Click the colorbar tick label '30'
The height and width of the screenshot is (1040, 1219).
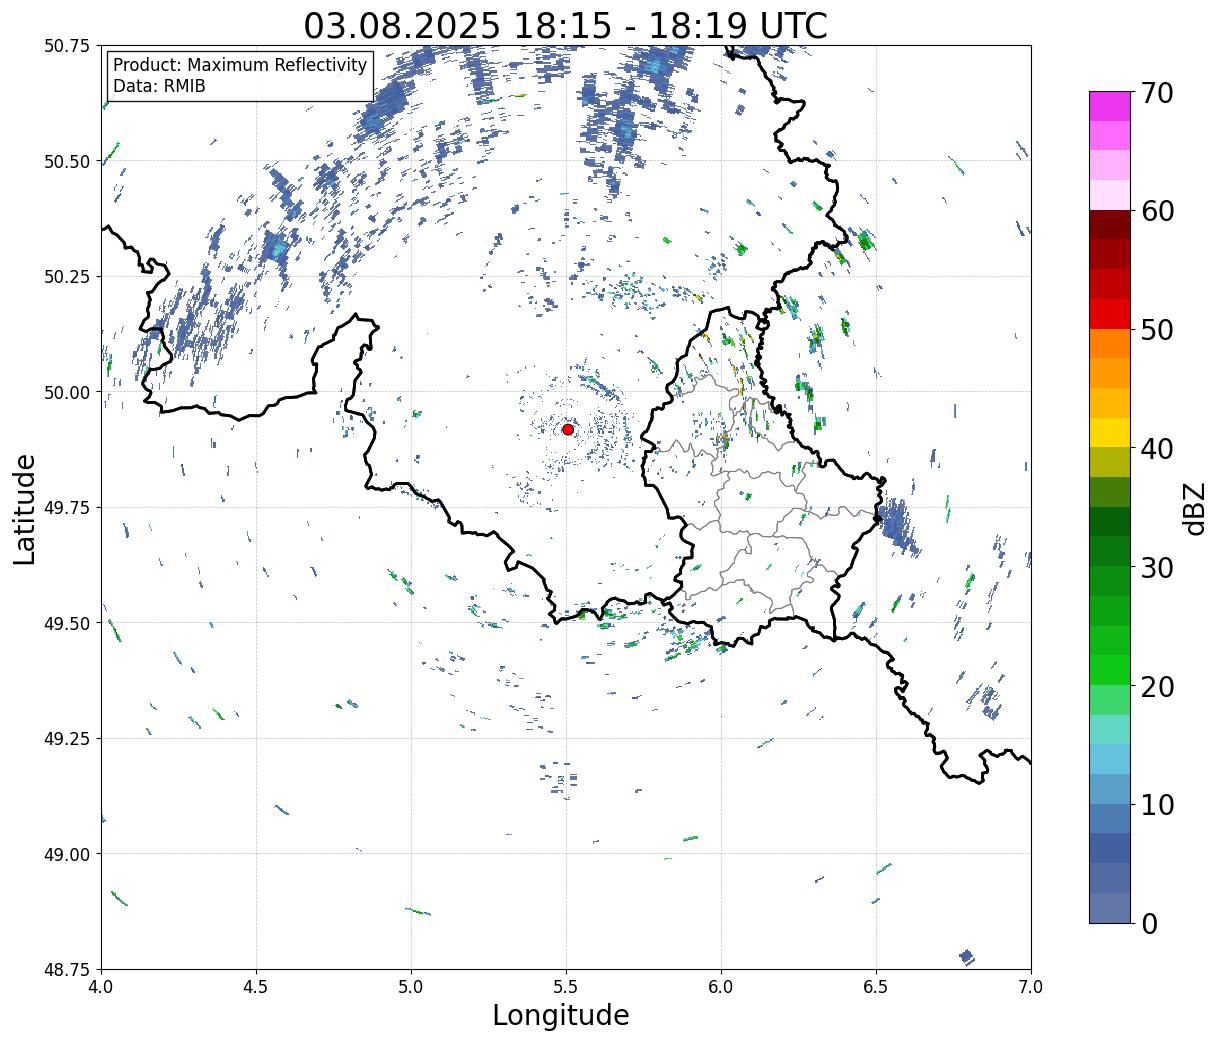1156,567
